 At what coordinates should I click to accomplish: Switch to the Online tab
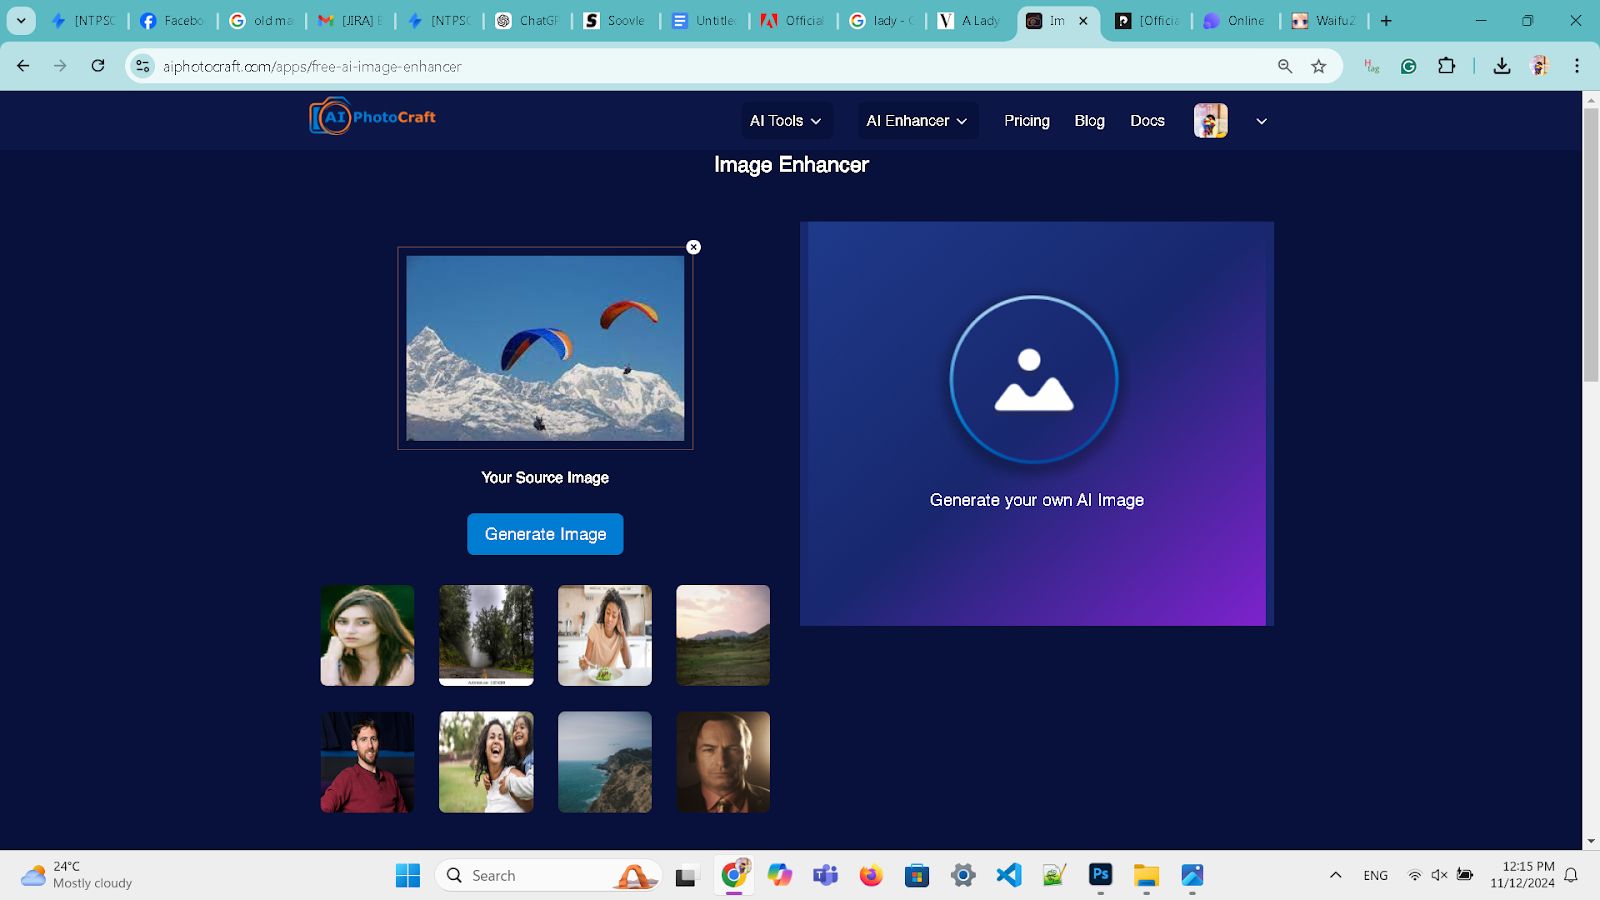tap(1235, 20)
